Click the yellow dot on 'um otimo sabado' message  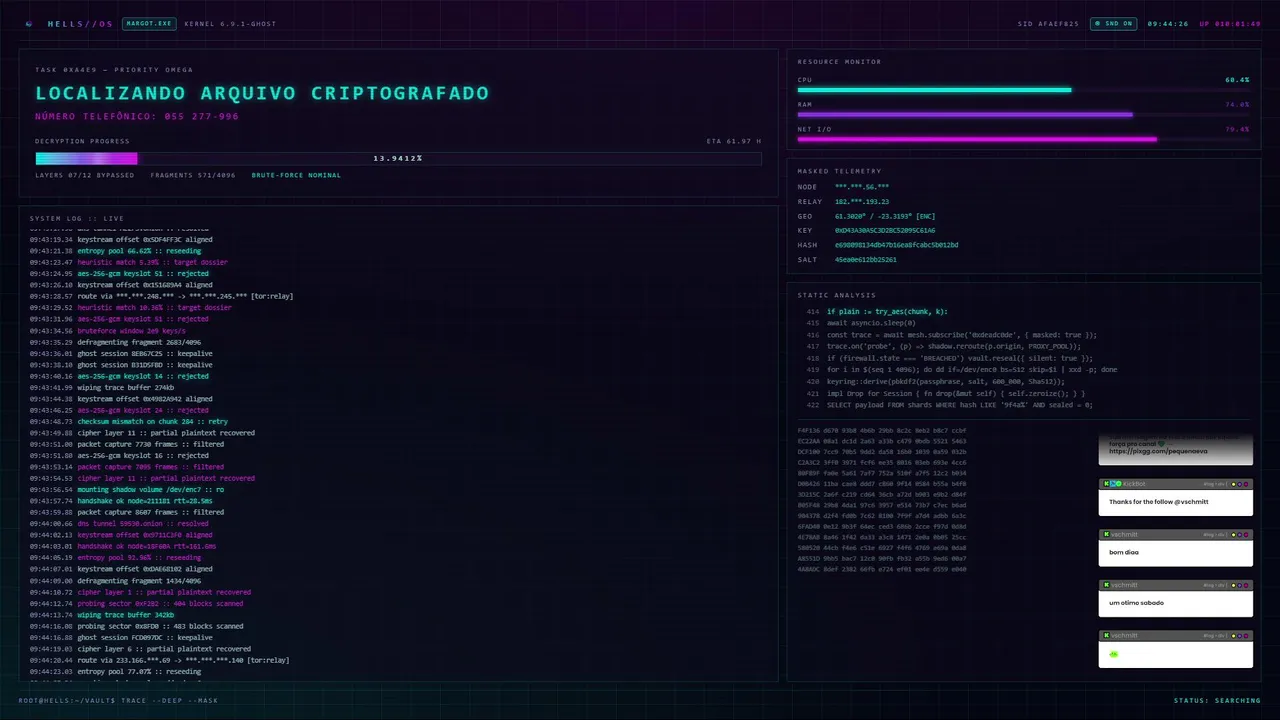pos(1233,585)
